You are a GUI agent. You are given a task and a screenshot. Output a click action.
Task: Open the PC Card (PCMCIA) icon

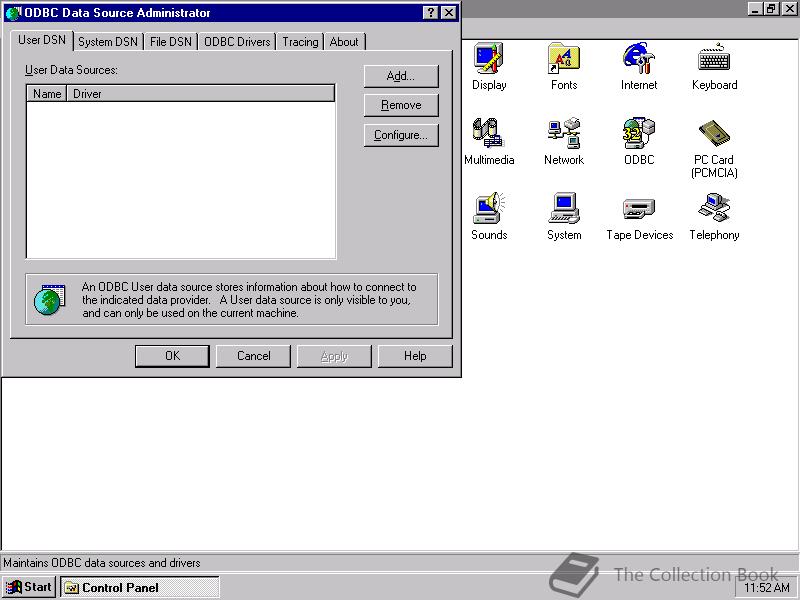click(x=714, y=148)
